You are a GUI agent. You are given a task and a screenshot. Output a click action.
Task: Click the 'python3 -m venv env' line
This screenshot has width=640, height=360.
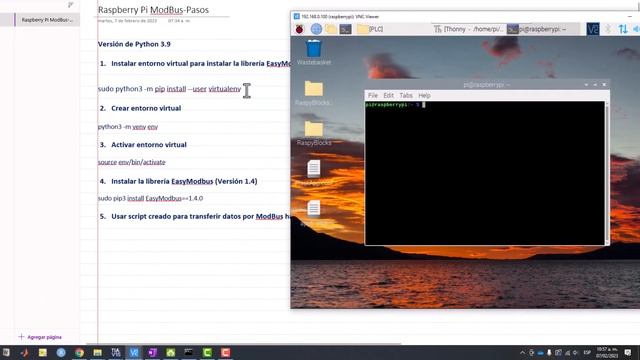(x=128, y=127)
